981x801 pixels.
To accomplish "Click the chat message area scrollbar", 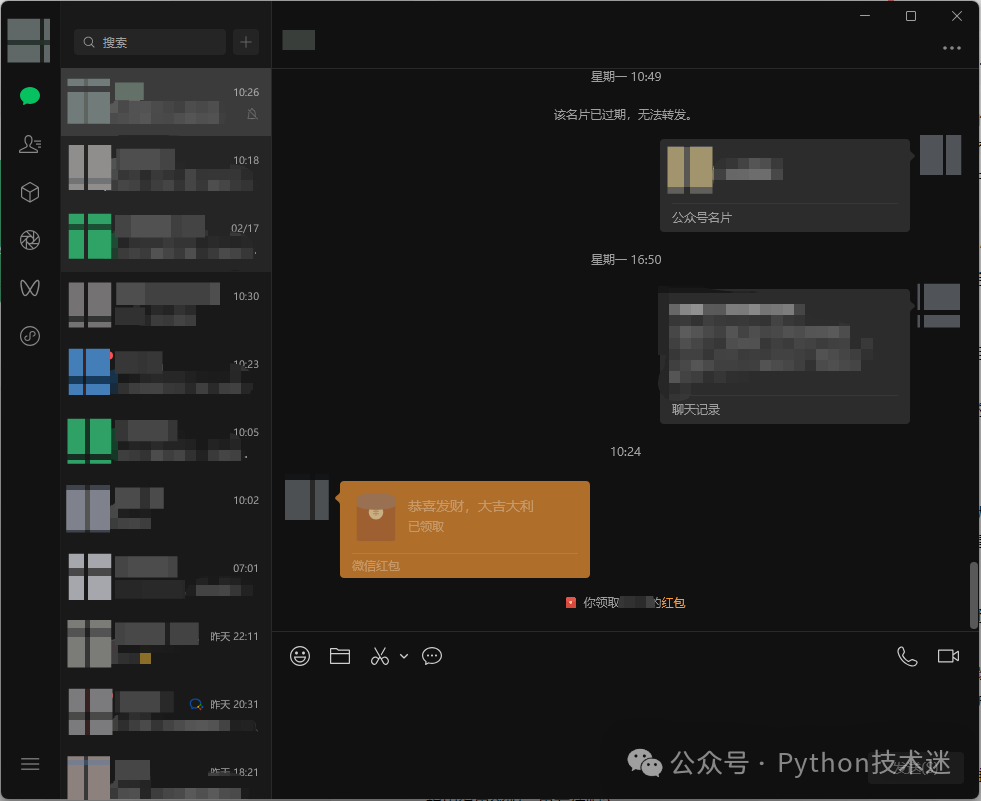I will coord(973,594).
